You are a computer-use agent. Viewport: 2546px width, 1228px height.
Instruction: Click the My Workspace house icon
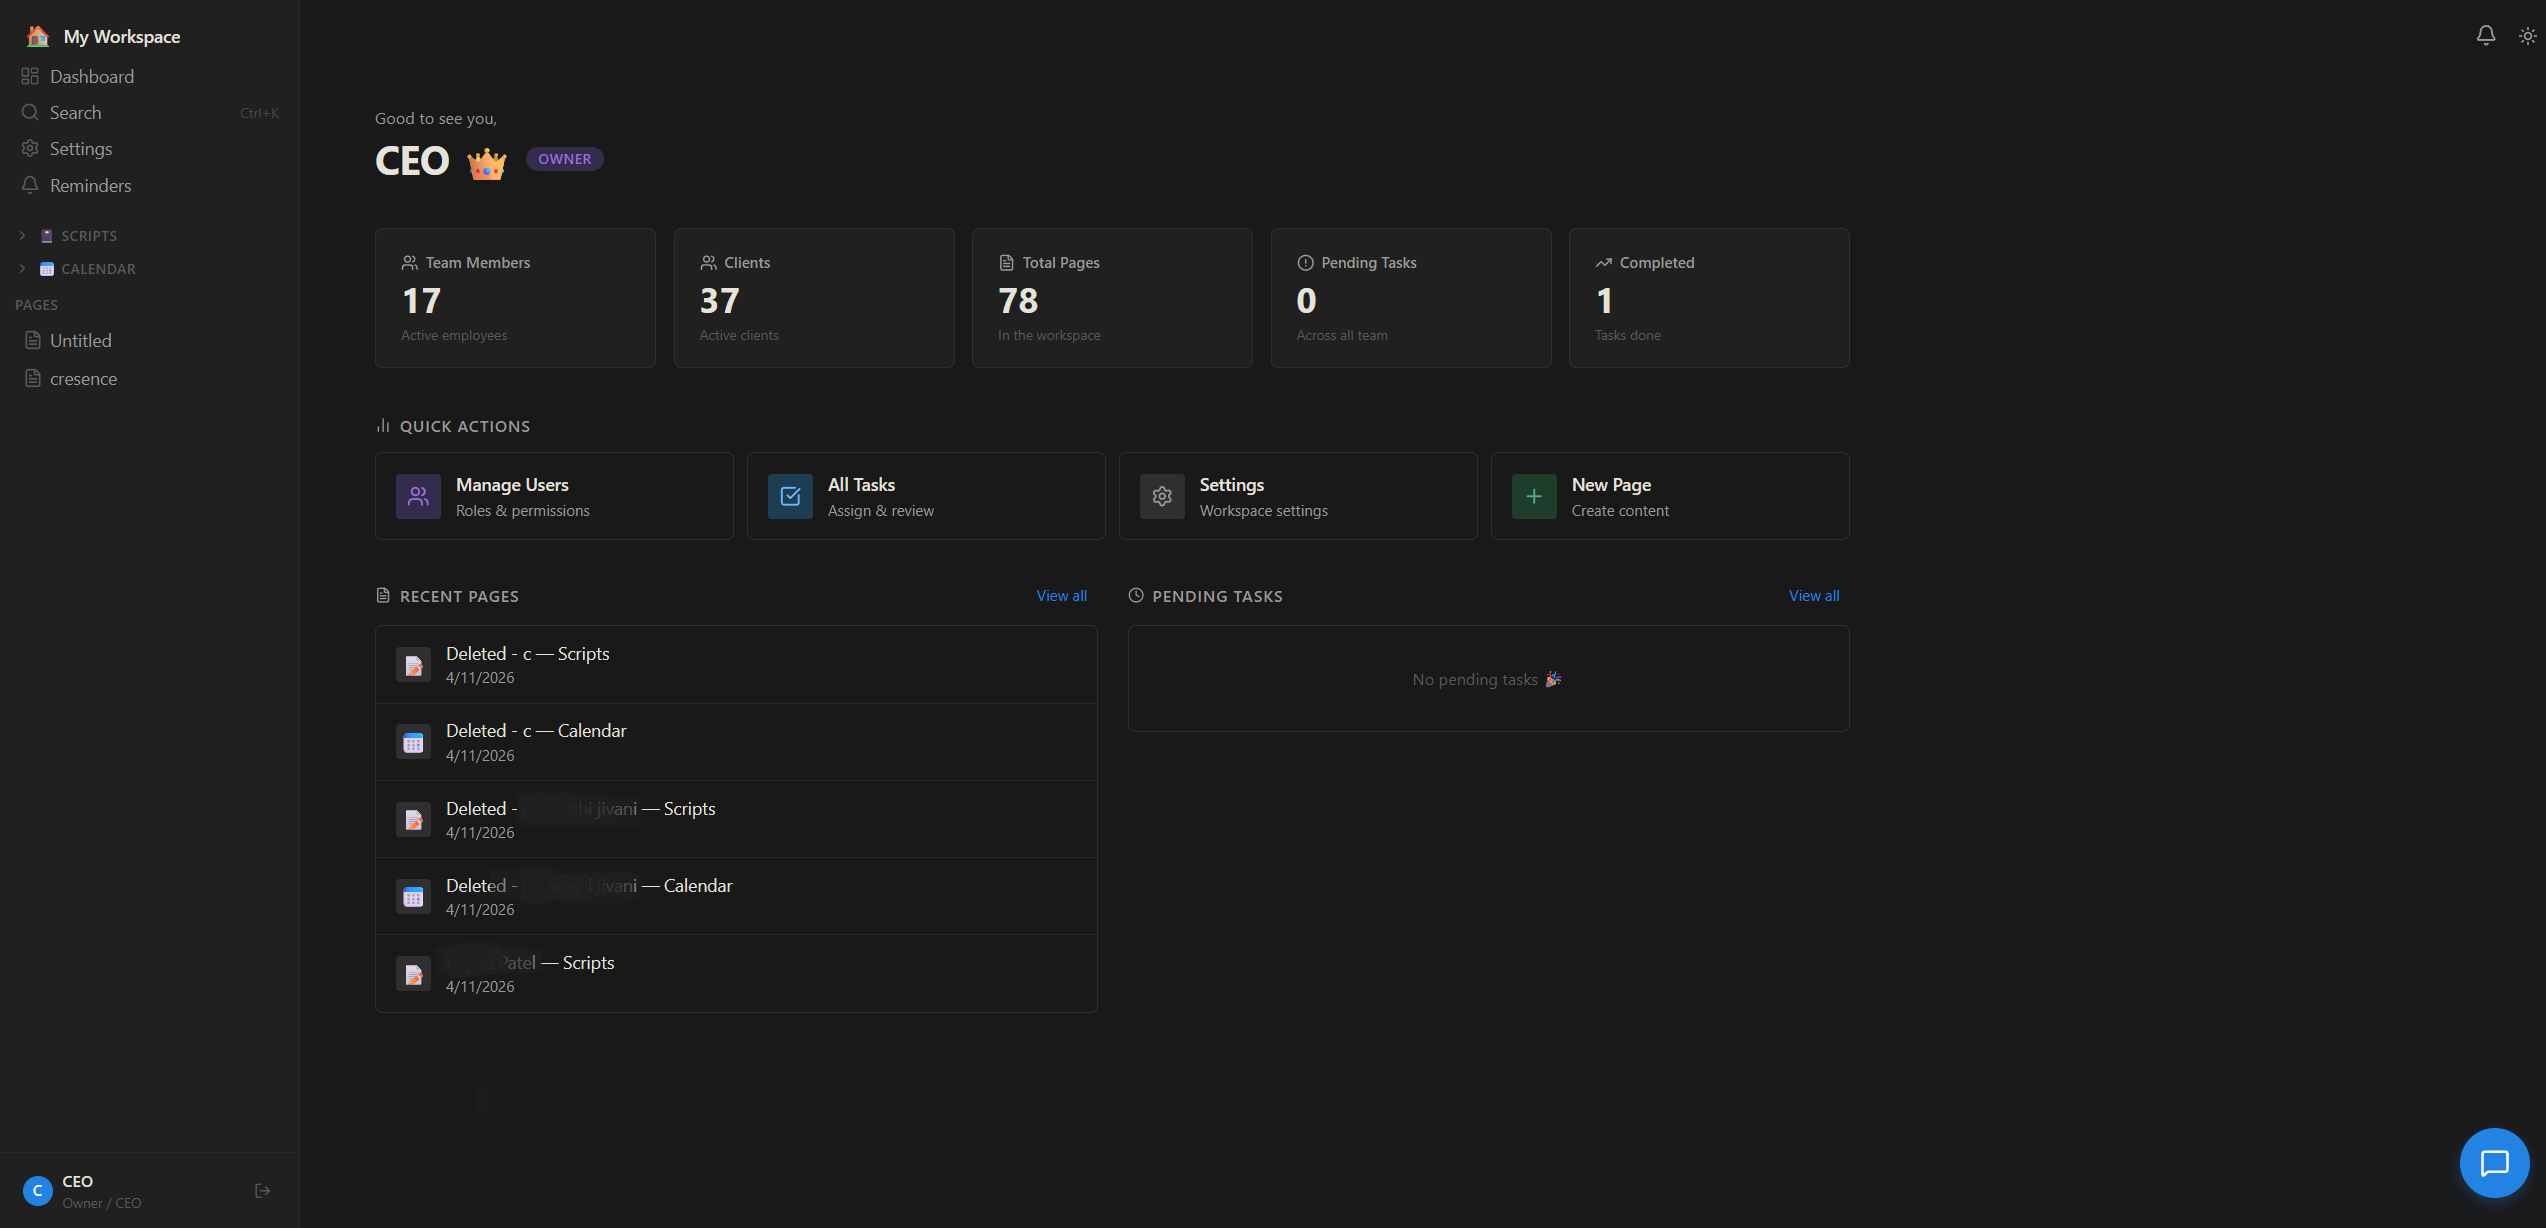[38, 36]
